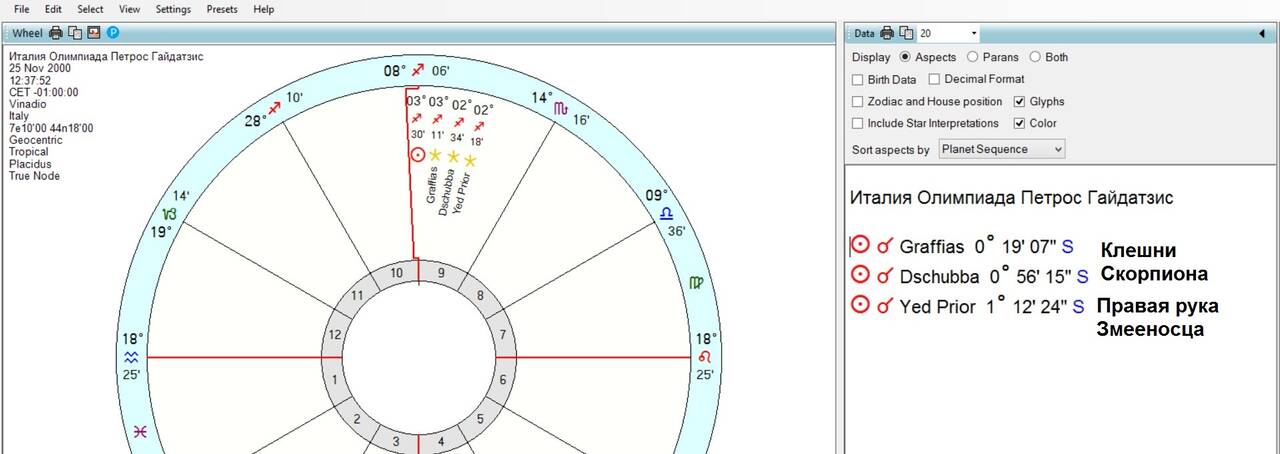Print the Wheel chart
1280x454 pixels.
(56, 33)
